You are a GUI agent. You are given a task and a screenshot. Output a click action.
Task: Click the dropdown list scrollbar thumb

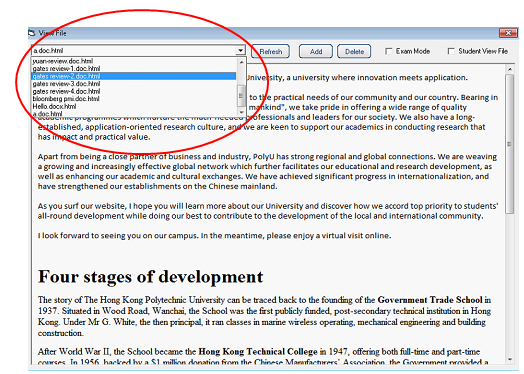click(x=241, y=96)
